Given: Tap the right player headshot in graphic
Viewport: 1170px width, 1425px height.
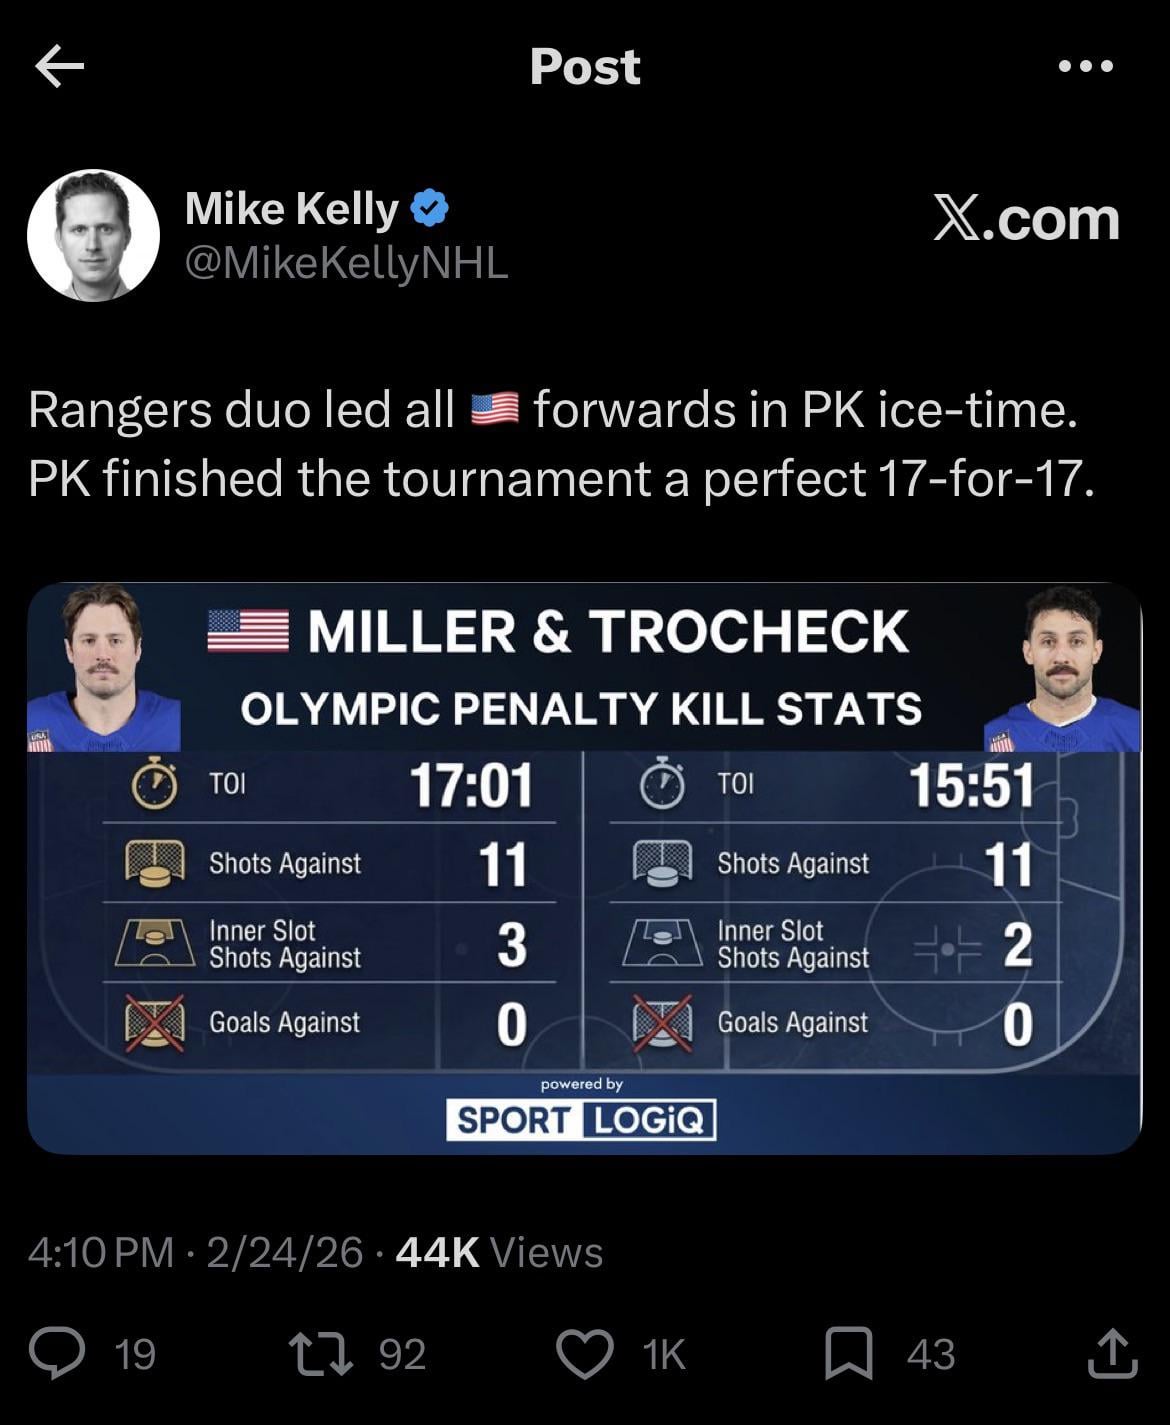Looking at the screenshot, I should pos(1063,668).
